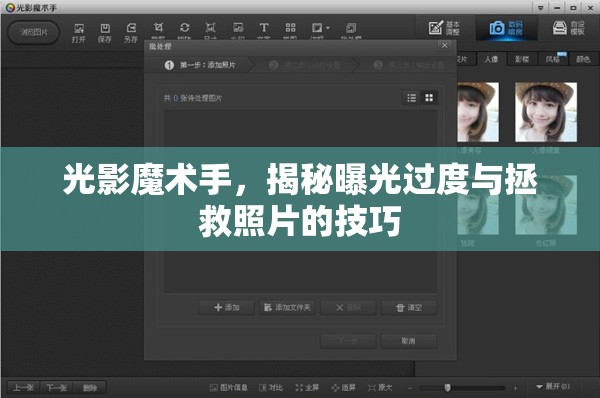Image resolution: width=600 pixels, height=398 pixels.
Task: Click the 光影魔术手 app logo
Action: (x=10, y=8)
